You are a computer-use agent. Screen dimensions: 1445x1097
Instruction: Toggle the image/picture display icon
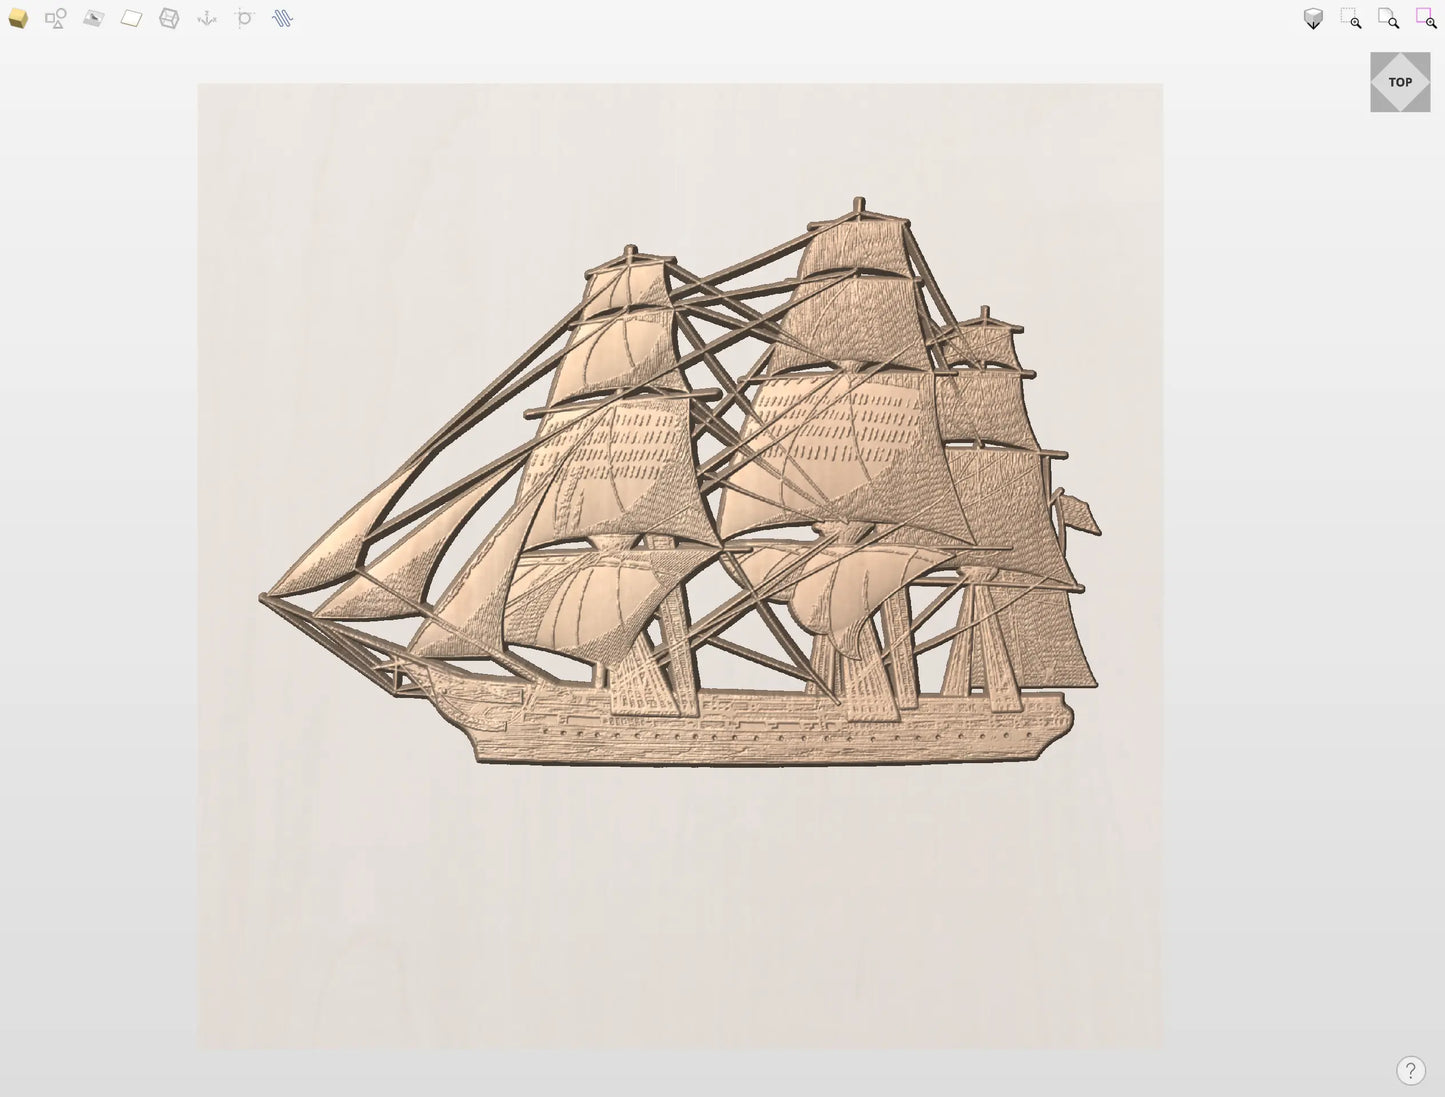pyautogui.click(x=94, y=19)
